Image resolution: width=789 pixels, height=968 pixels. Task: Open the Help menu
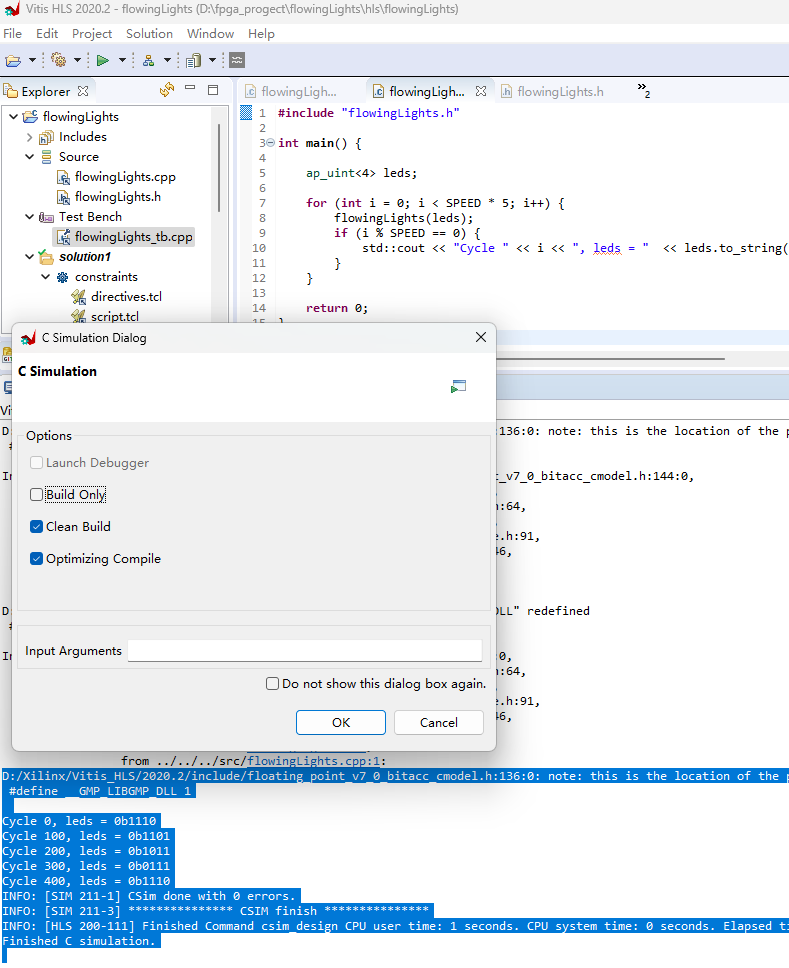(261, 33)
